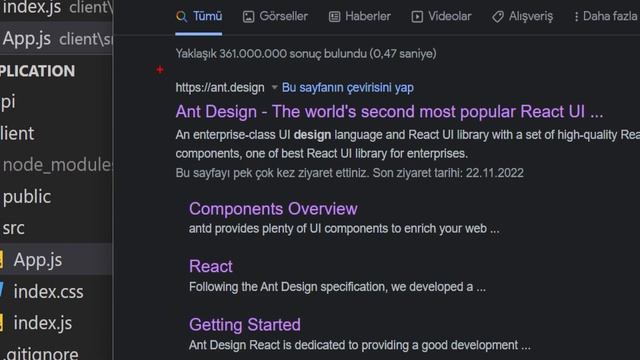Switch to the Videolar tab

click(x=441, y=16)
